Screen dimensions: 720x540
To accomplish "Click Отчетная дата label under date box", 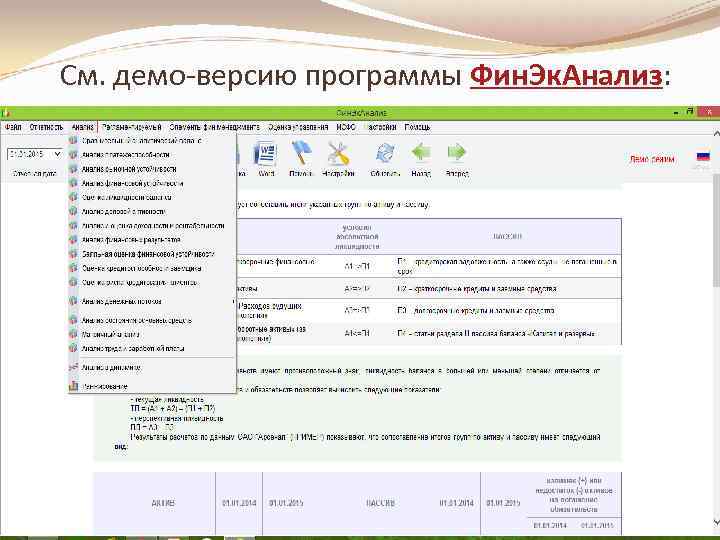I will click(35, 174).
